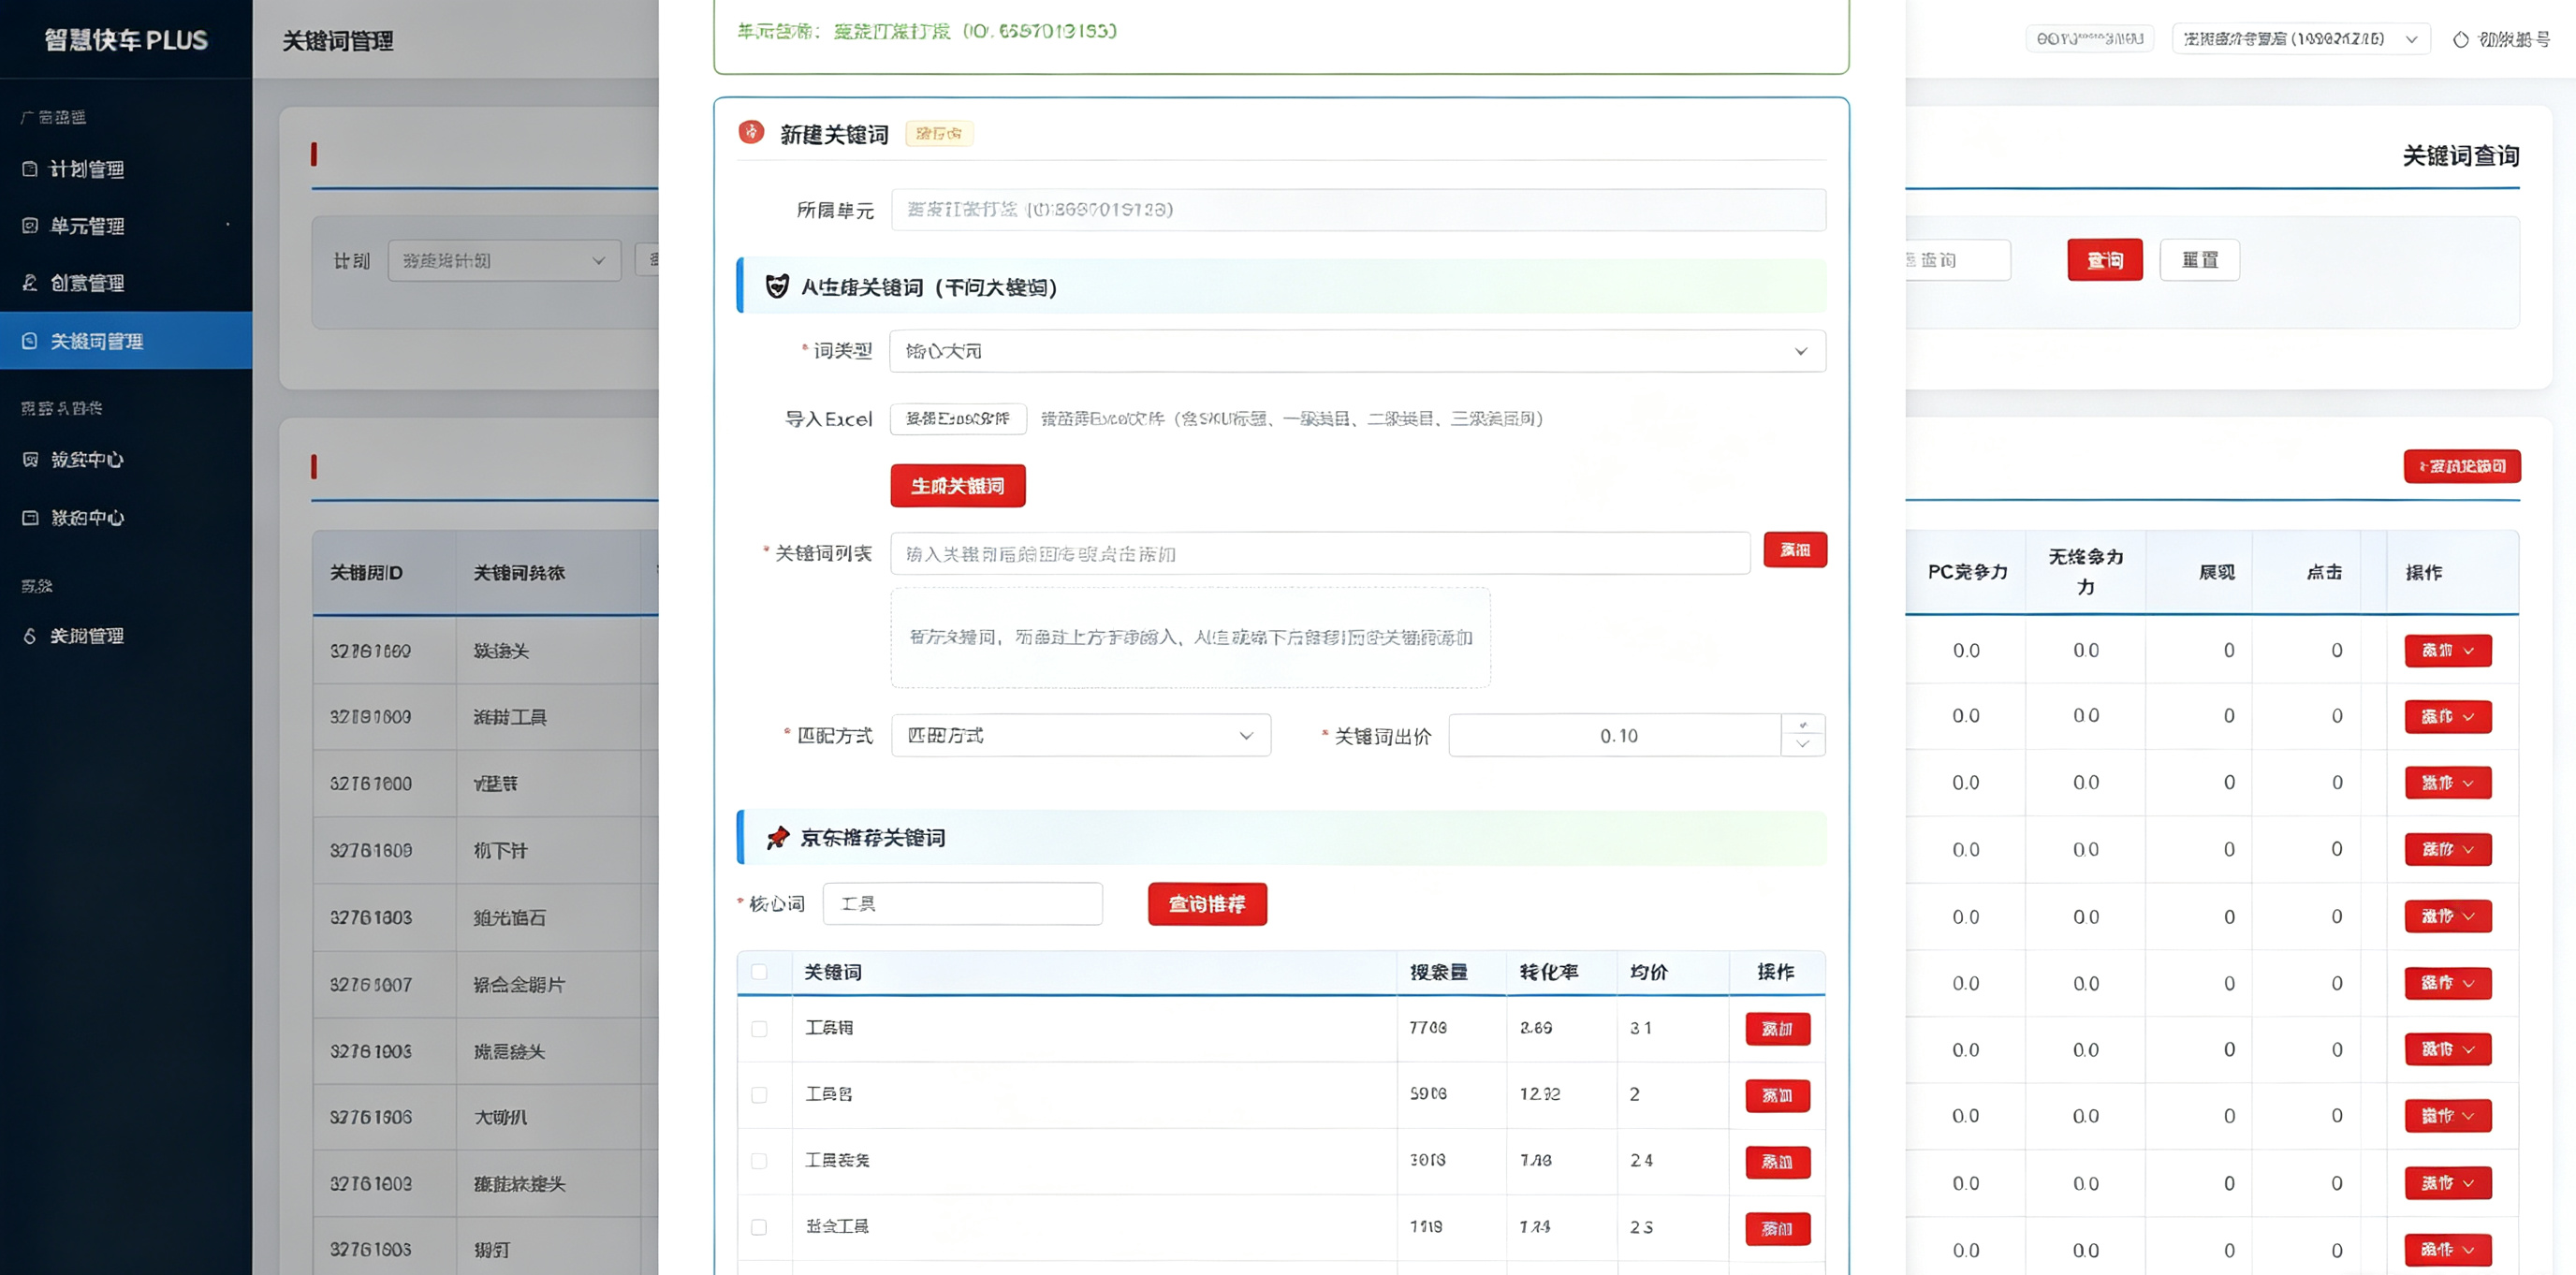Click the 创意管理 sidebar icon

point(30,283)
